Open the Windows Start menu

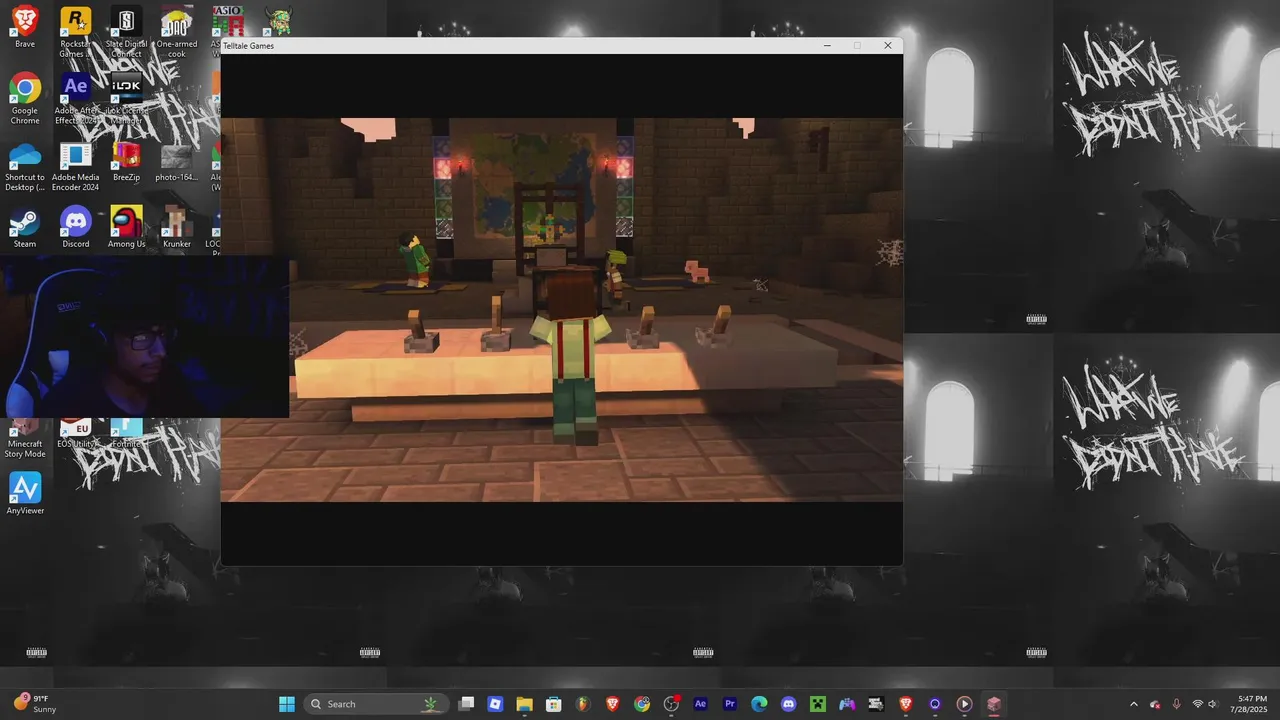click(x=287, y=704)
